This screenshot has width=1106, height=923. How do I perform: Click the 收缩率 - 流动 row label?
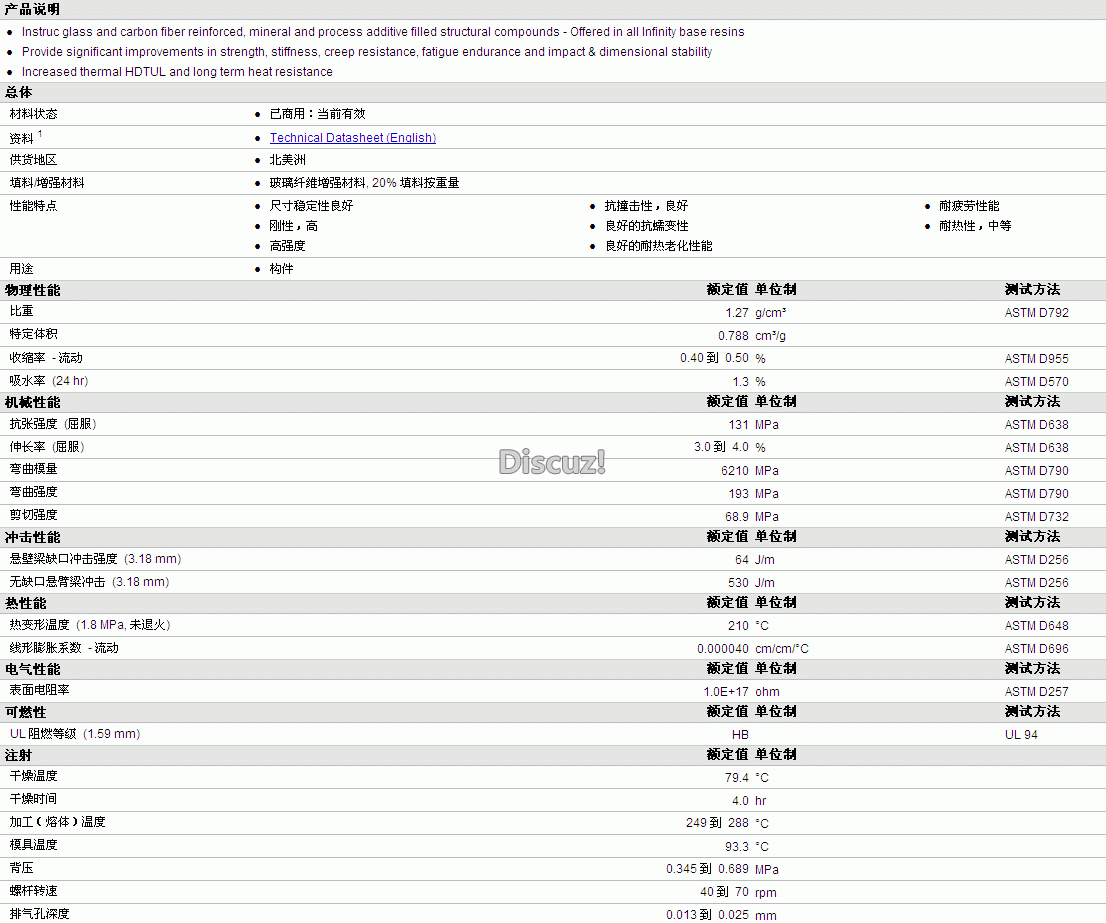[46, 358]
